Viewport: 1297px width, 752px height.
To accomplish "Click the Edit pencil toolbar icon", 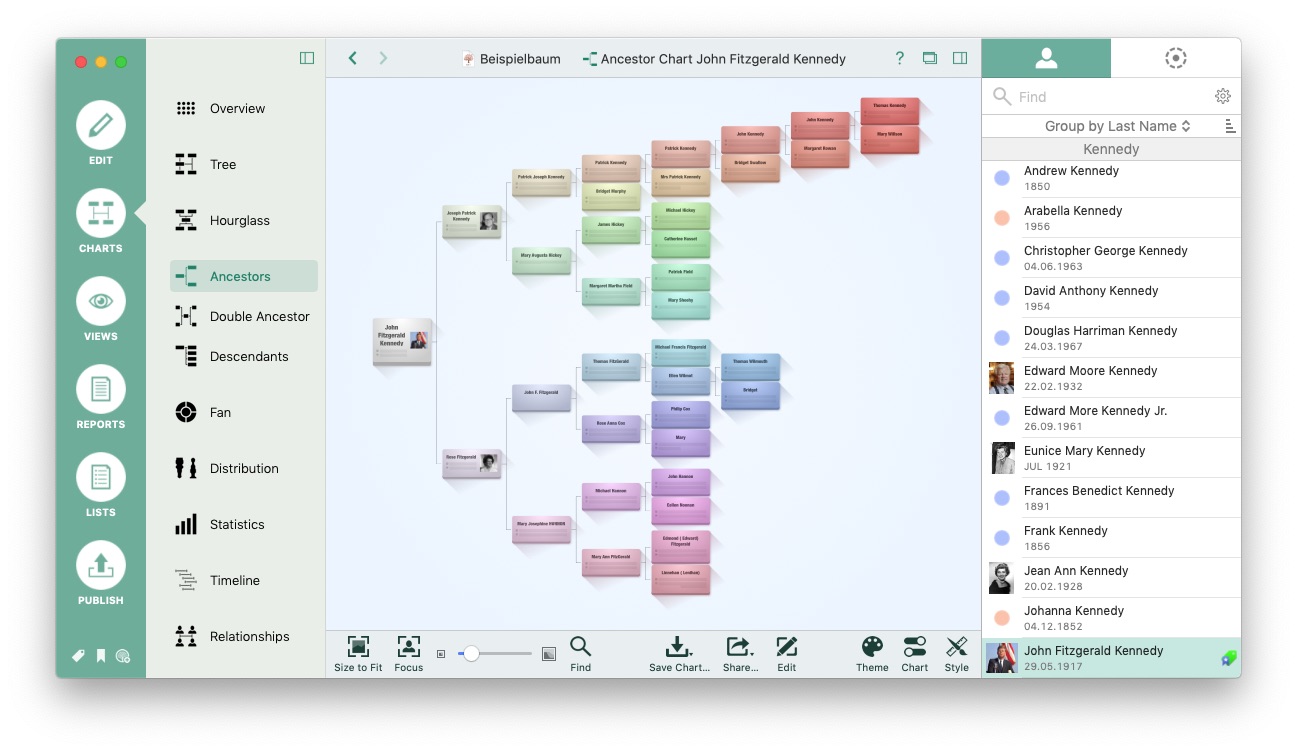I will coord(787,647).
